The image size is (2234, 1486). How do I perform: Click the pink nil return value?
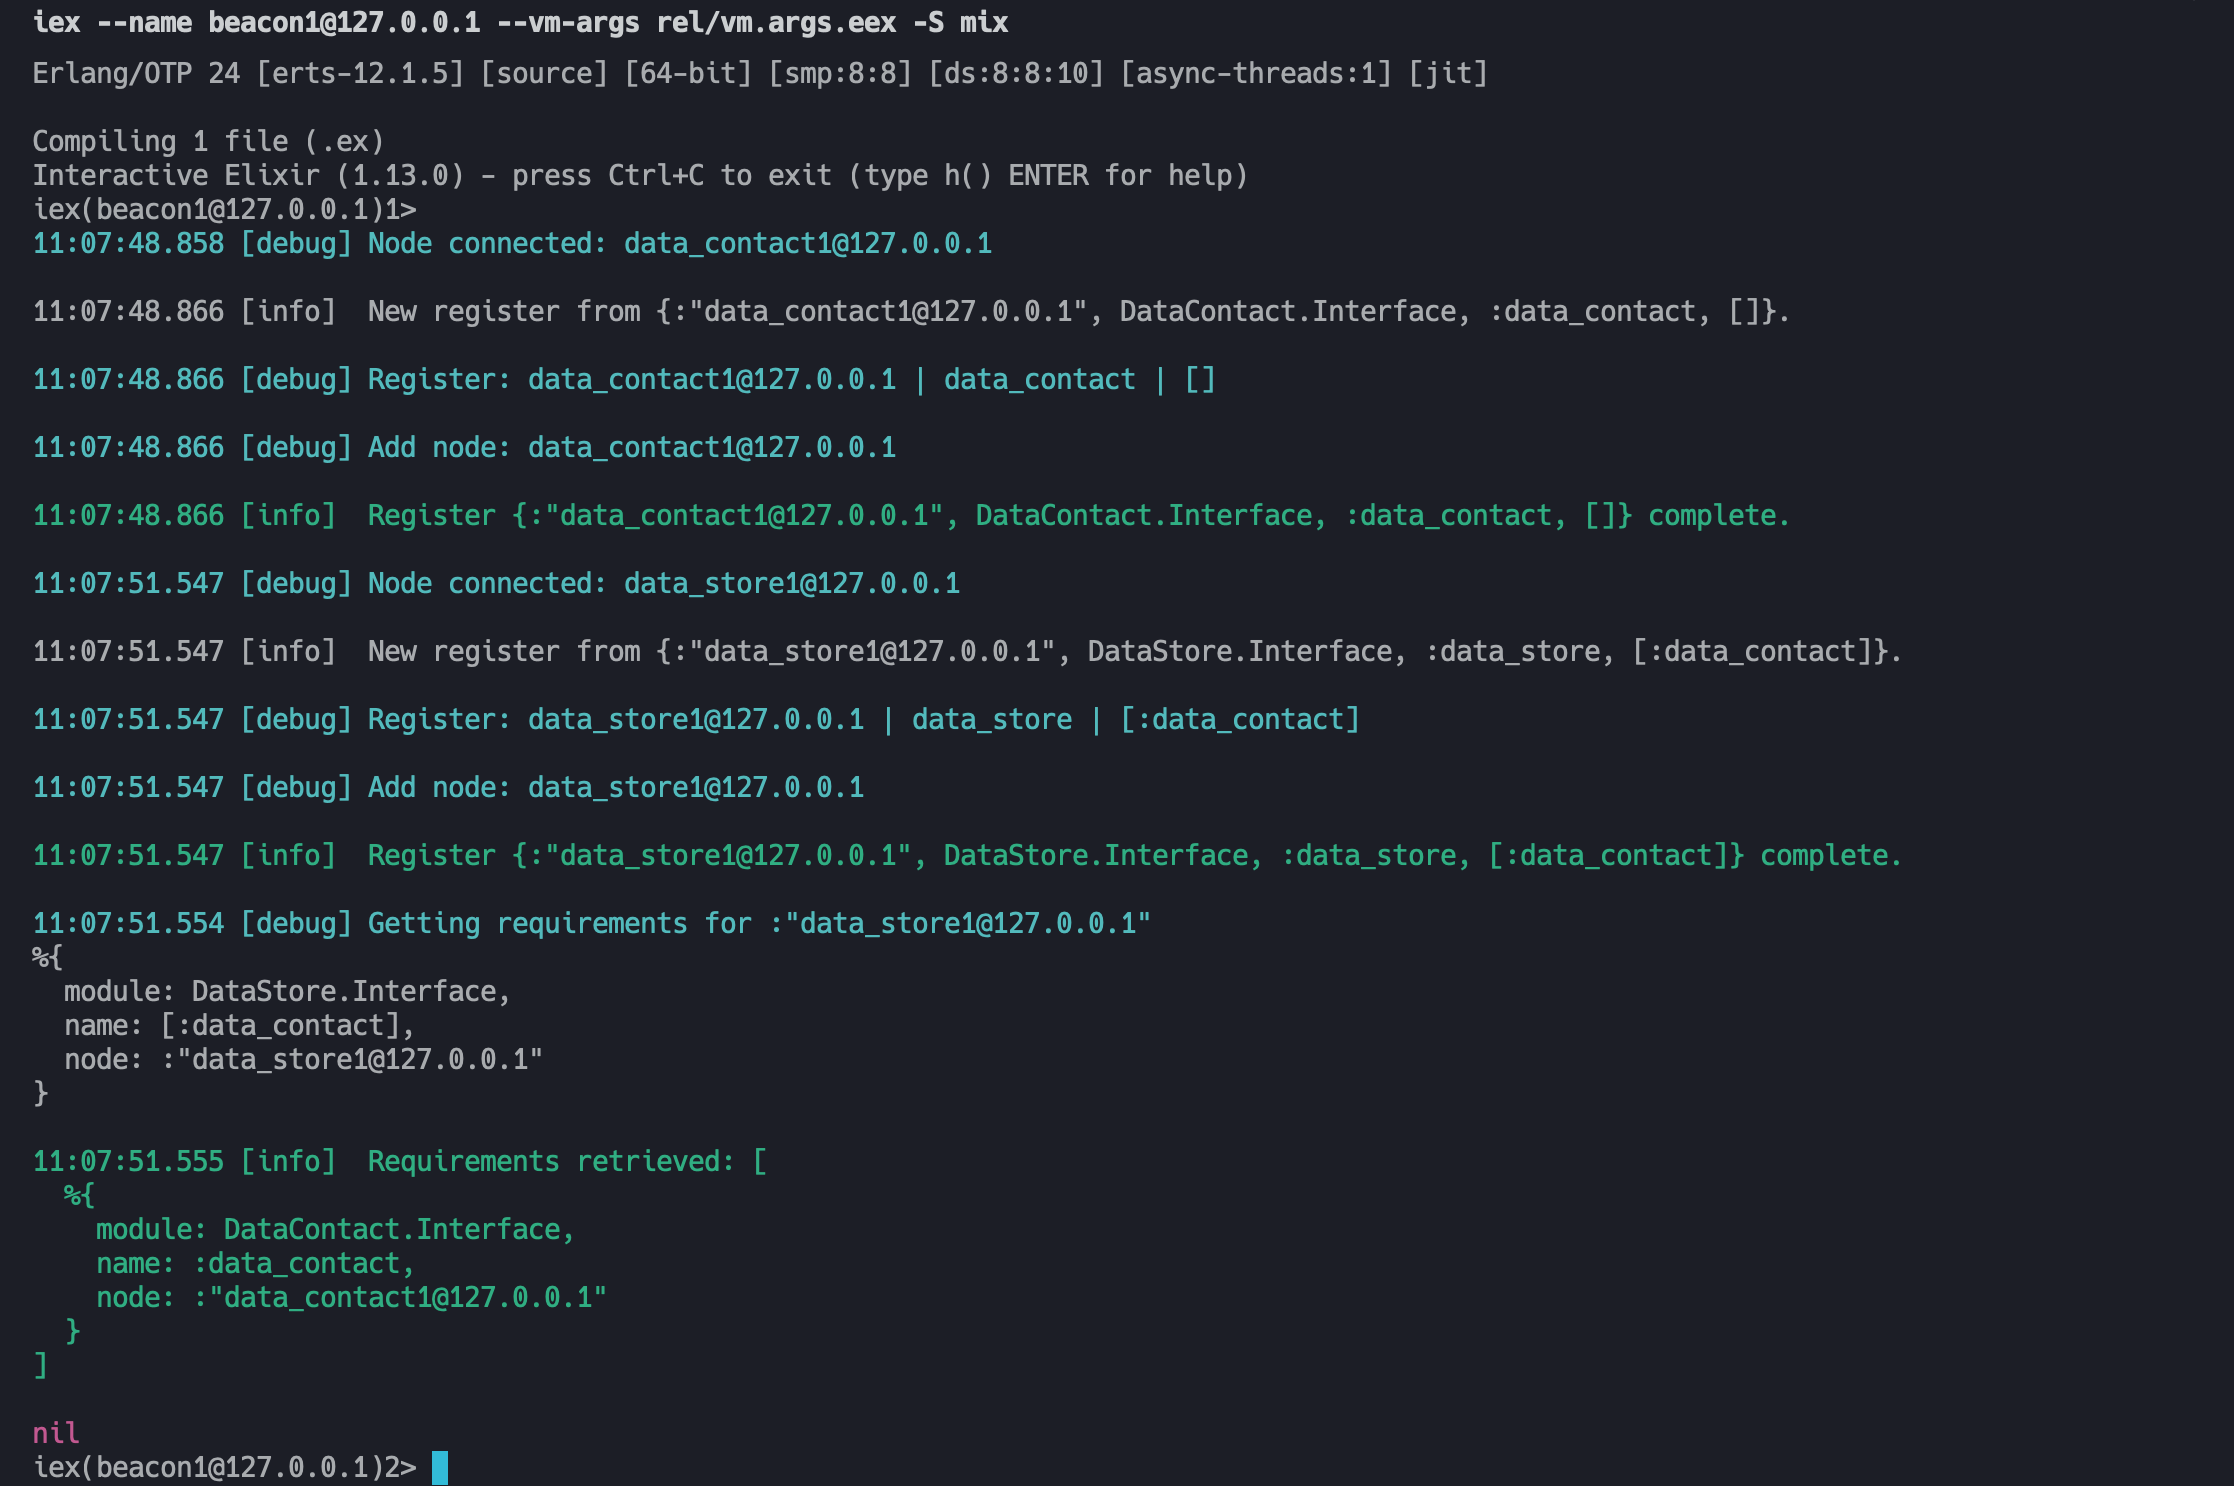55,1433
